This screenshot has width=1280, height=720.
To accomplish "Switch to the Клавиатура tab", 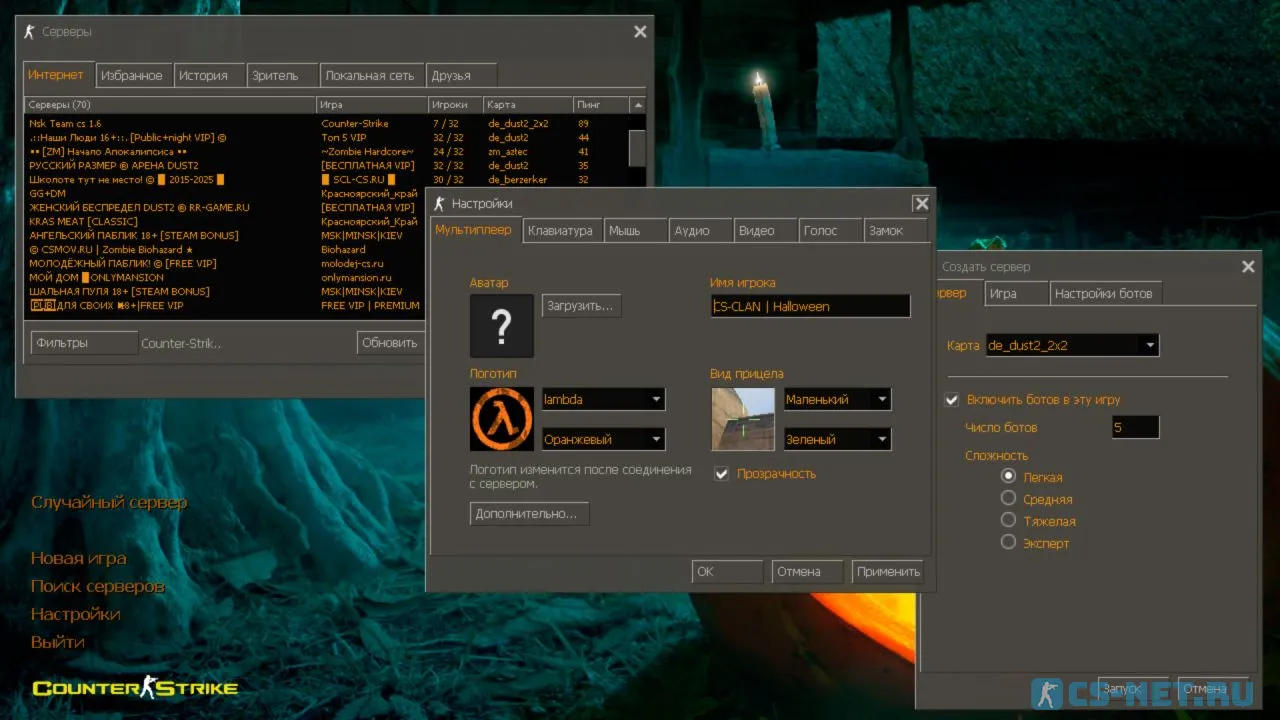I will tap(560, 231).
